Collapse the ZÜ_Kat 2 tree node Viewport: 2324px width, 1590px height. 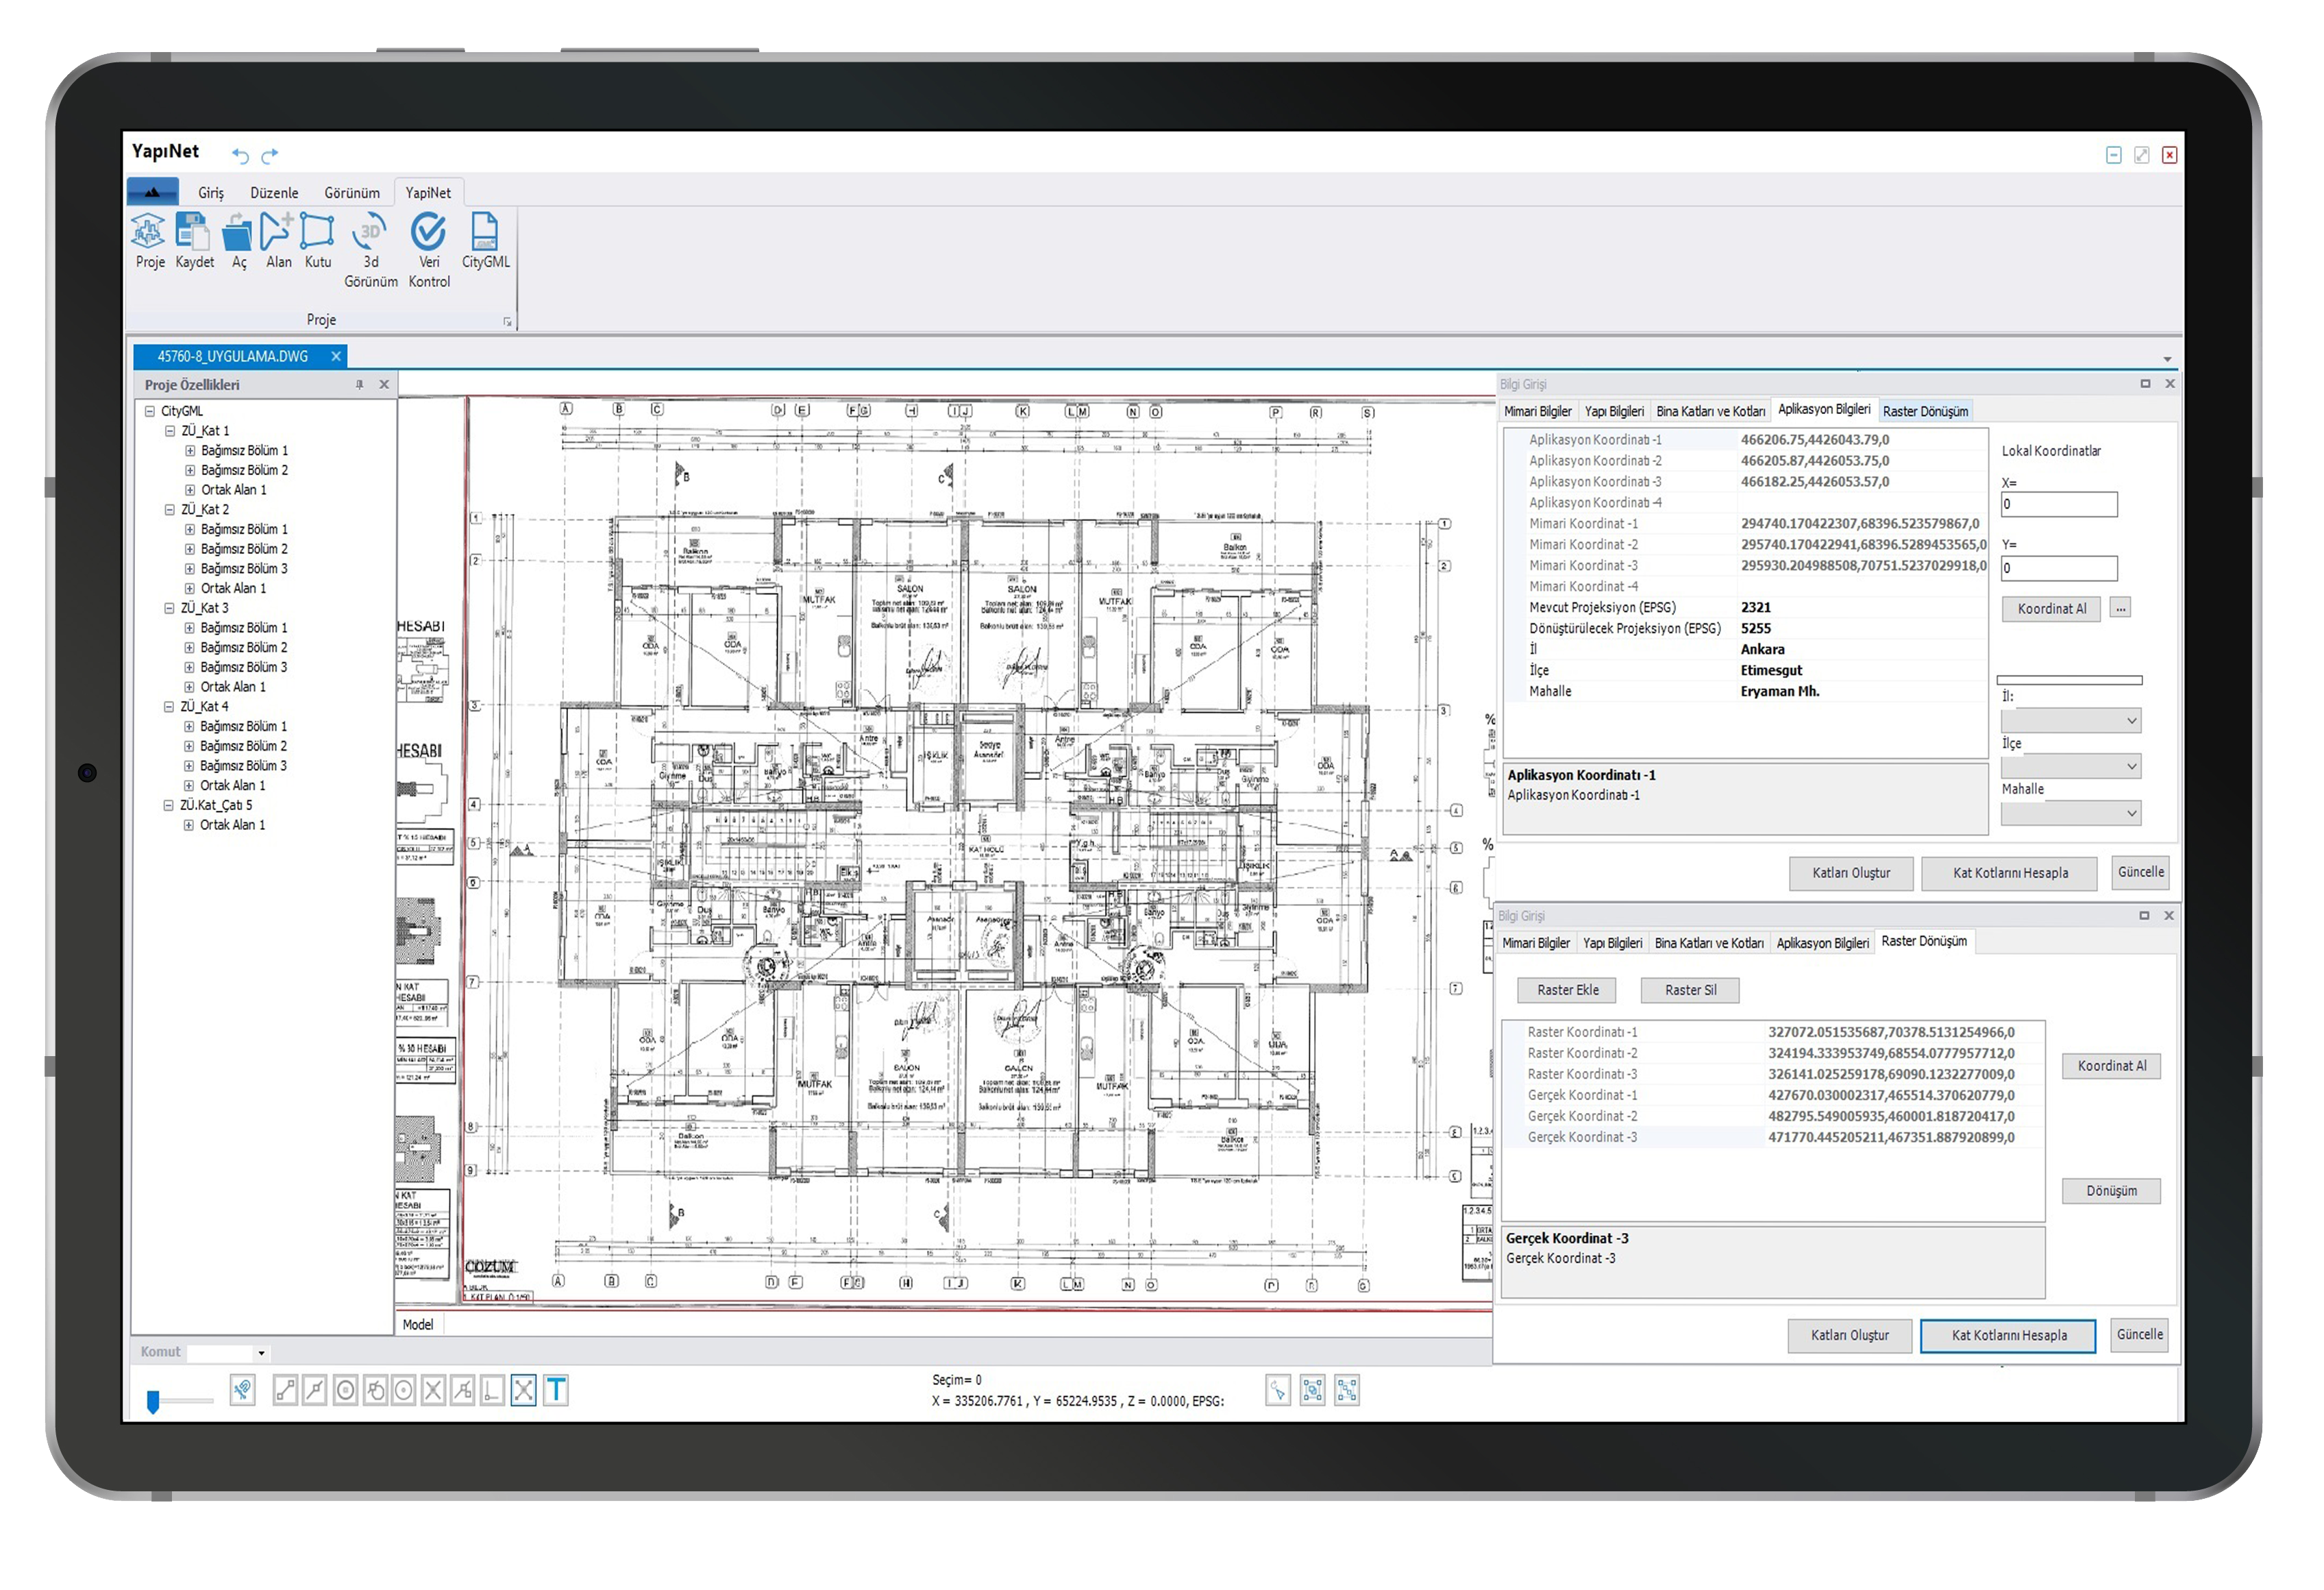pos(170,510)
